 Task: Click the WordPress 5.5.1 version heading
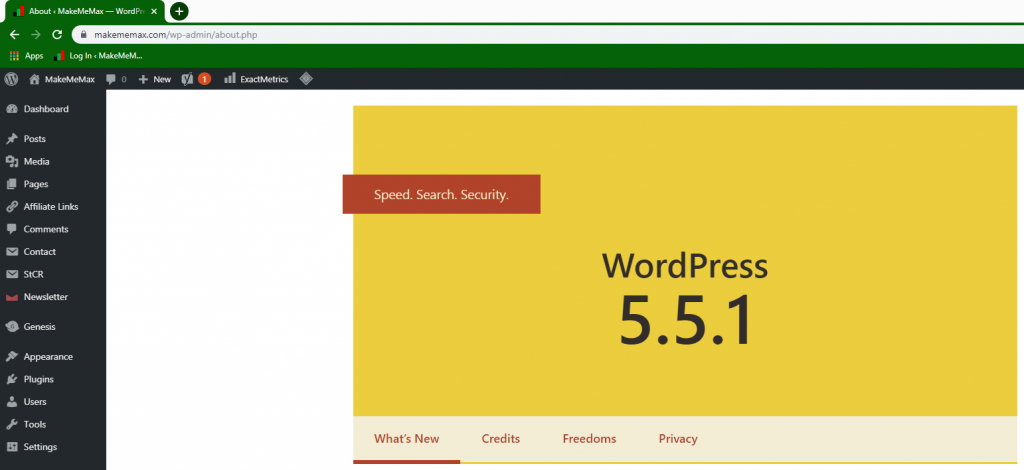click(x=685, y=300)
